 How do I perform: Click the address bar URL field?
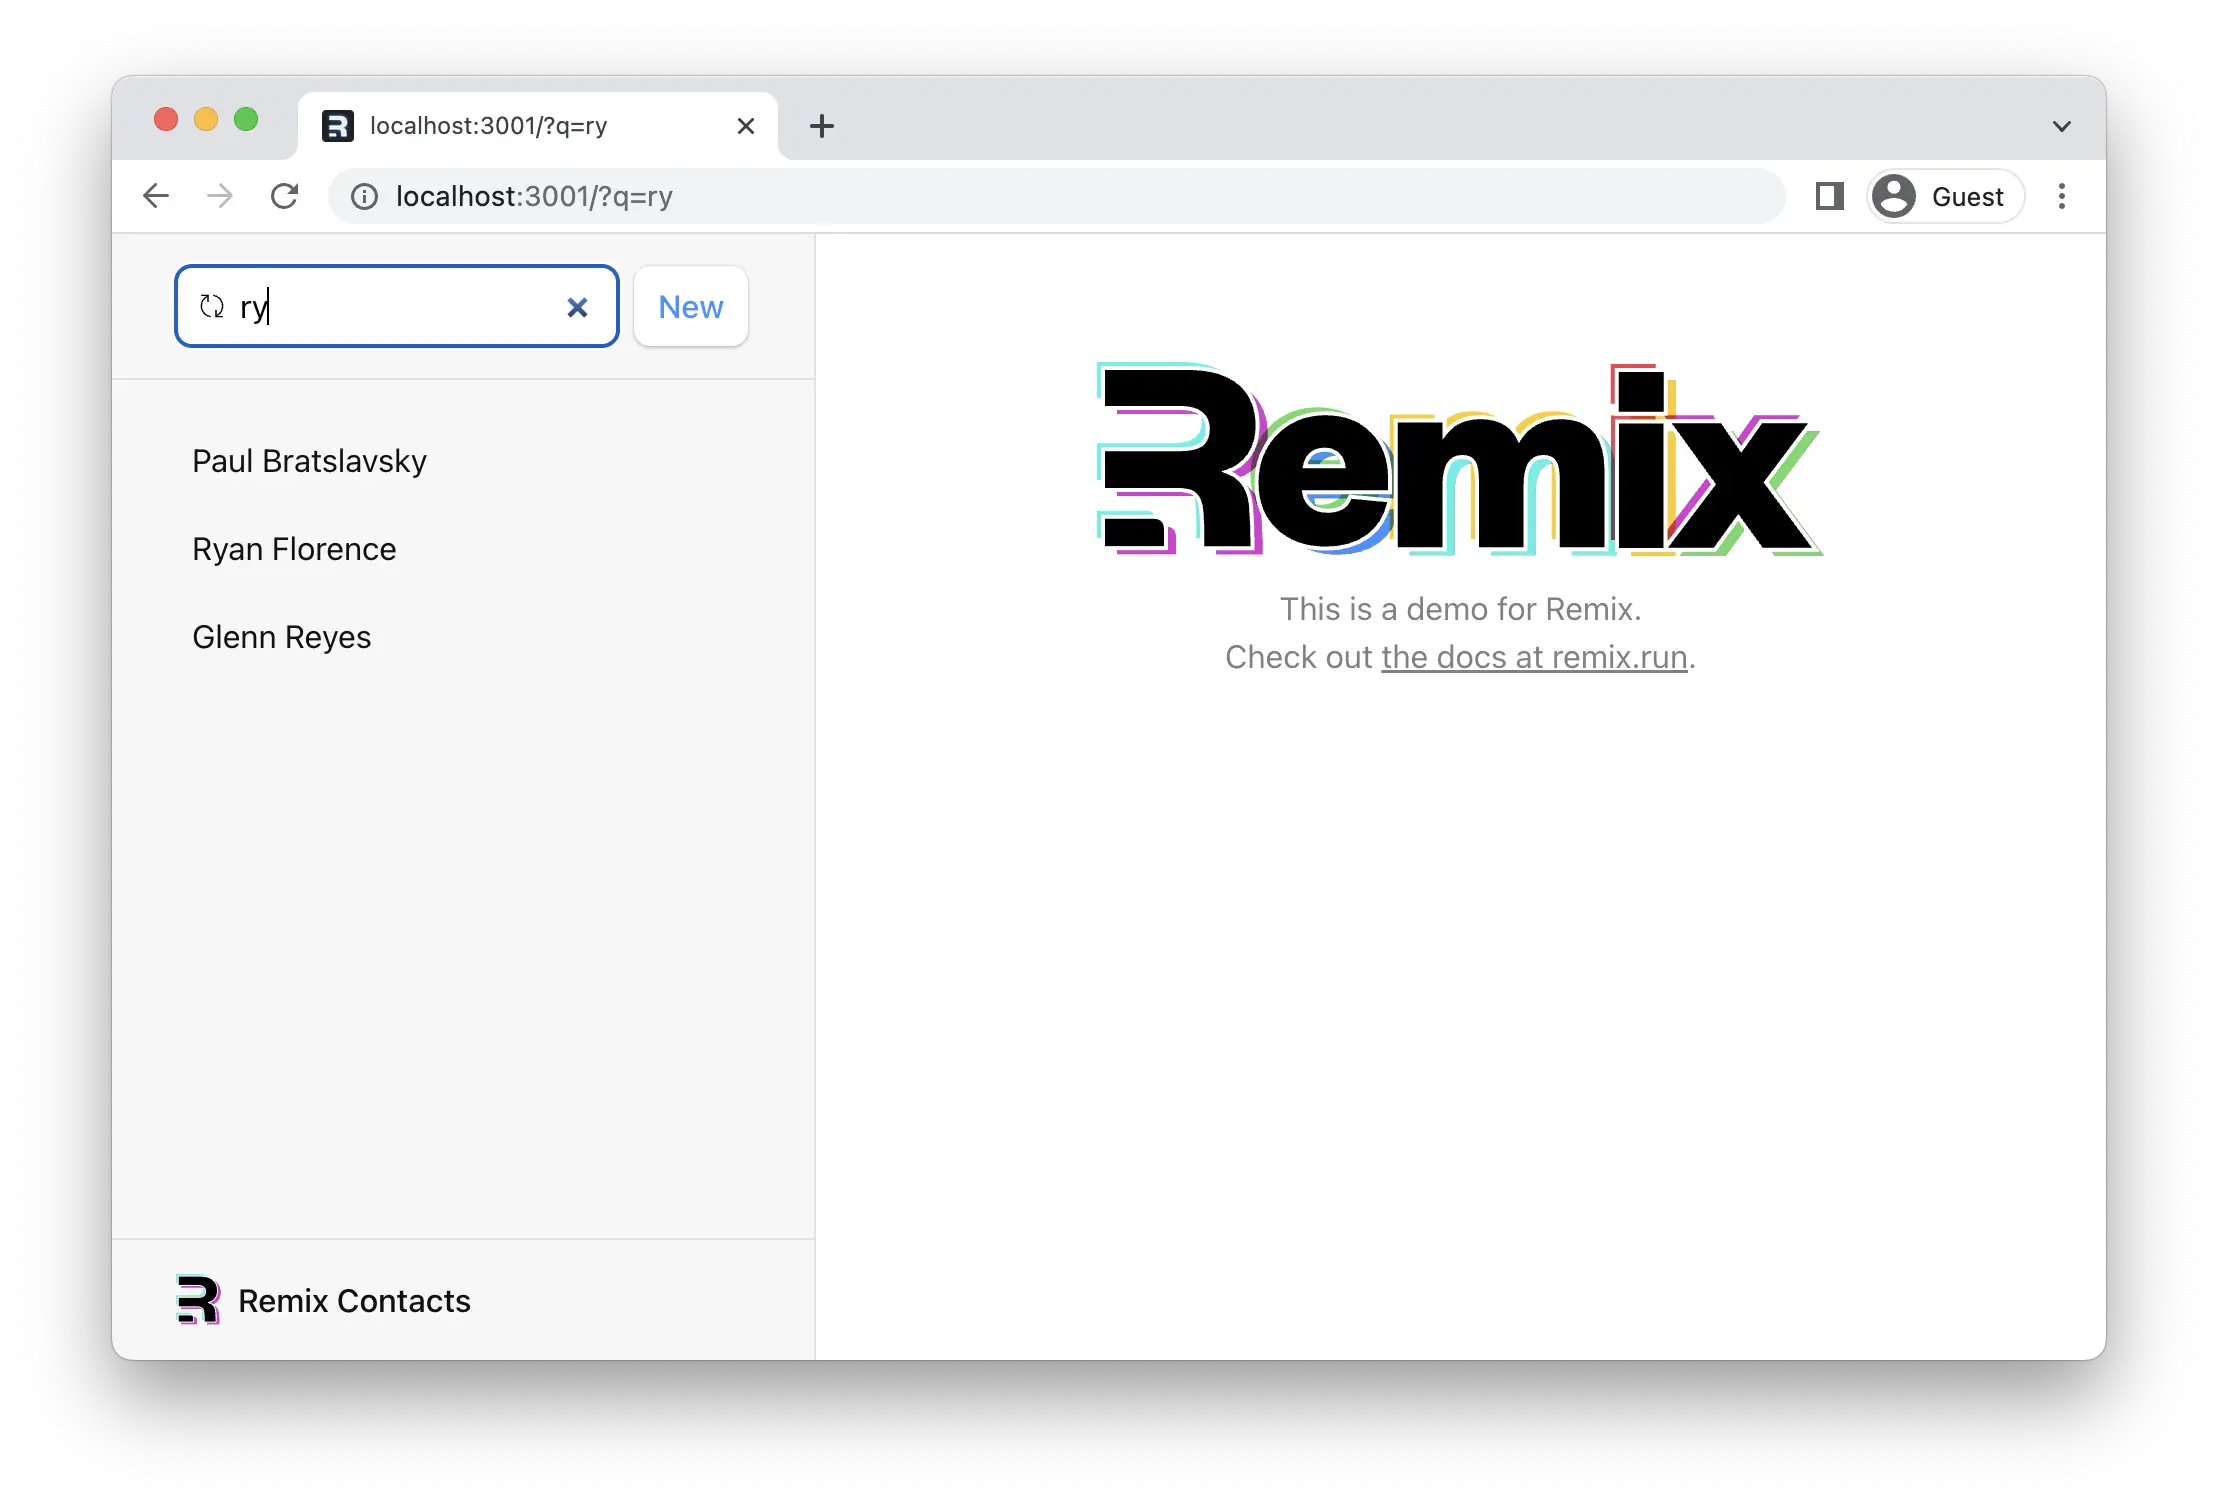point(1057,196)
